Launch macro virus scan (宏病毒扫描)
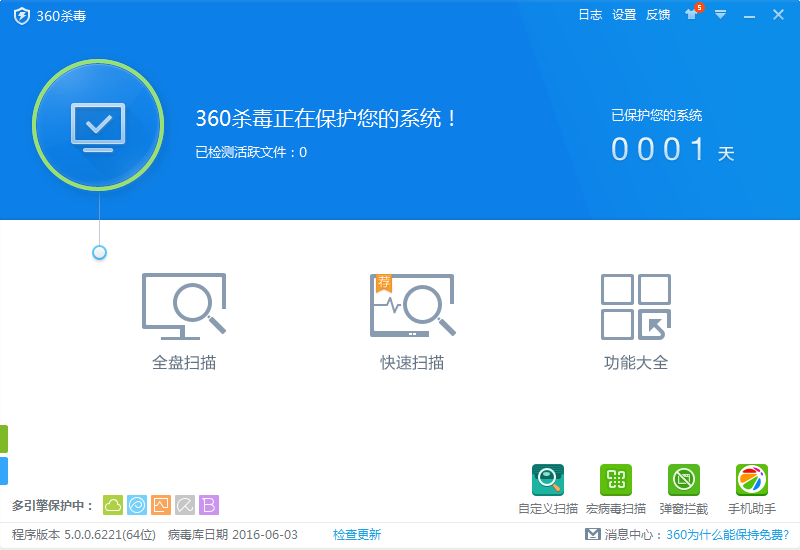The width and height of the screenshot is (800, 550). point(616,481)
